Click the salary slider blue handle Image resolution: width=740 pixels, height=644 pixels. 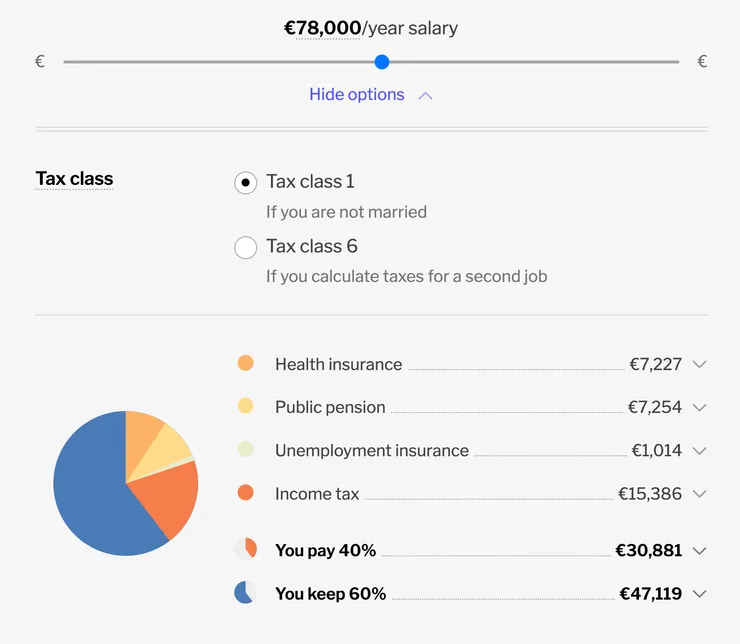pos(381,62)
